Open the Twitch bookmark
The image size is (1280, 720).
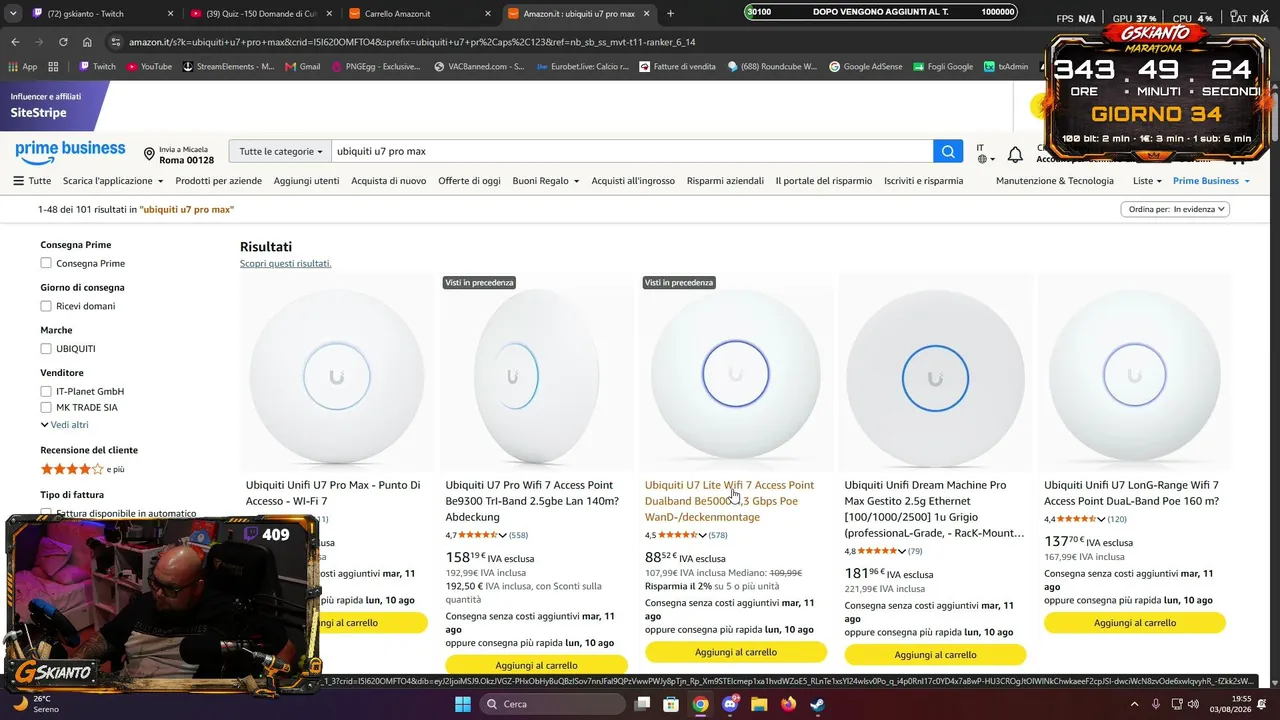click(97, 67)
